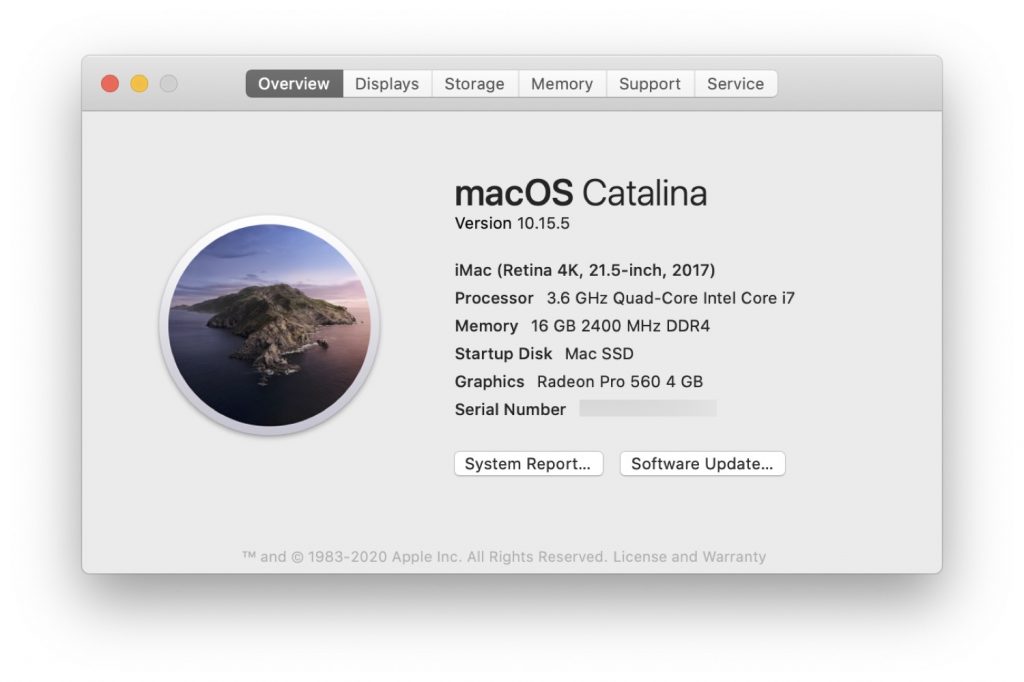Image resolution: width=1024 pixels, height=682 pixels.
Task: Open System Report
Action: 528,463
